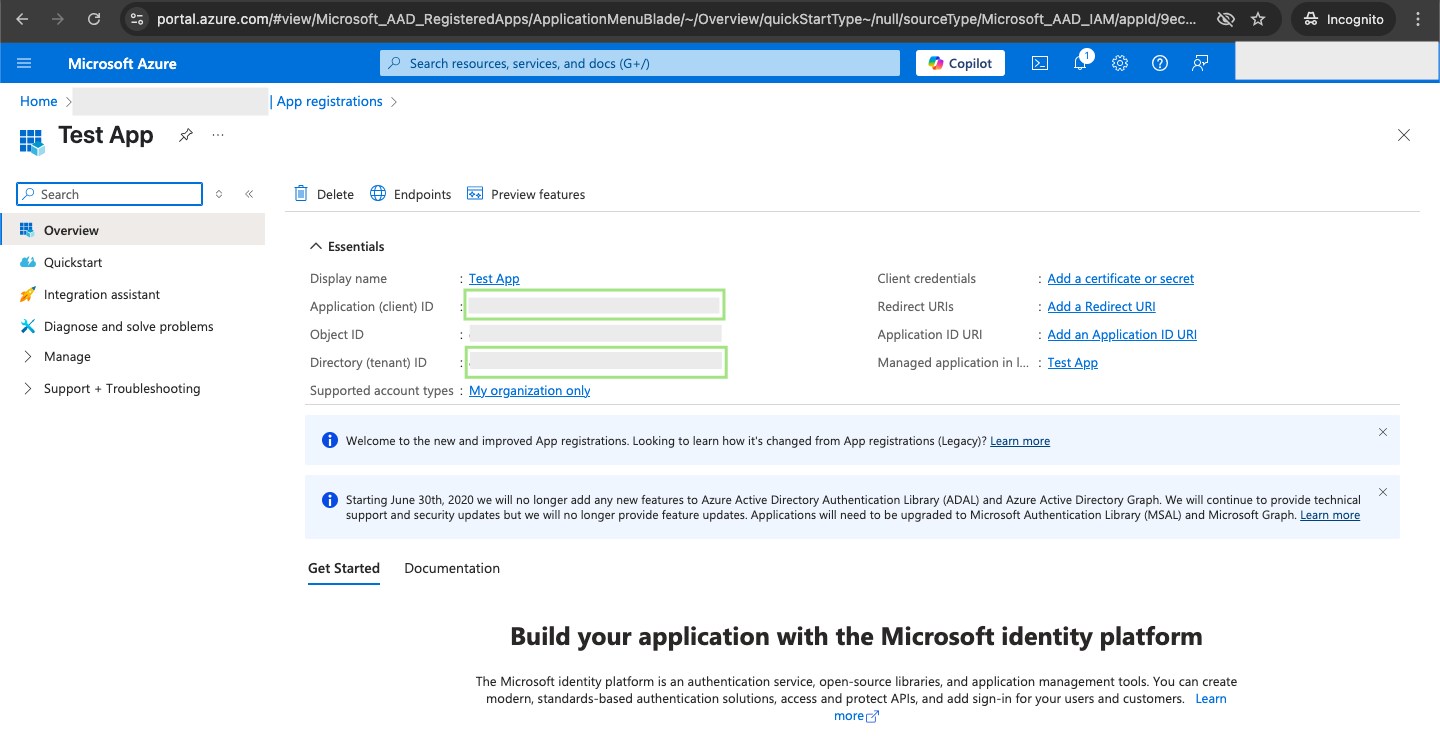This screenshot has width=1440, height=749.
Task: Open Learn more in the ADAL notice
Action: (x=1330, y=515)
